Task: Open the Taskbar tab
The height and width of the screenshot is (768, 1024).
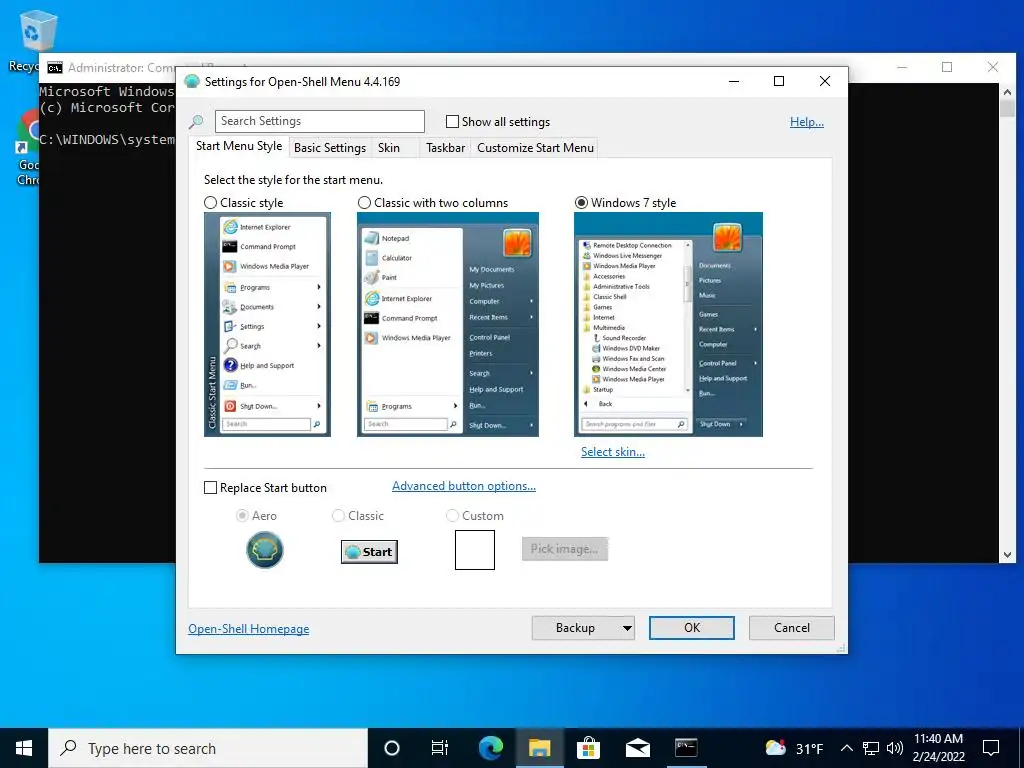Action: pos(445,148)
